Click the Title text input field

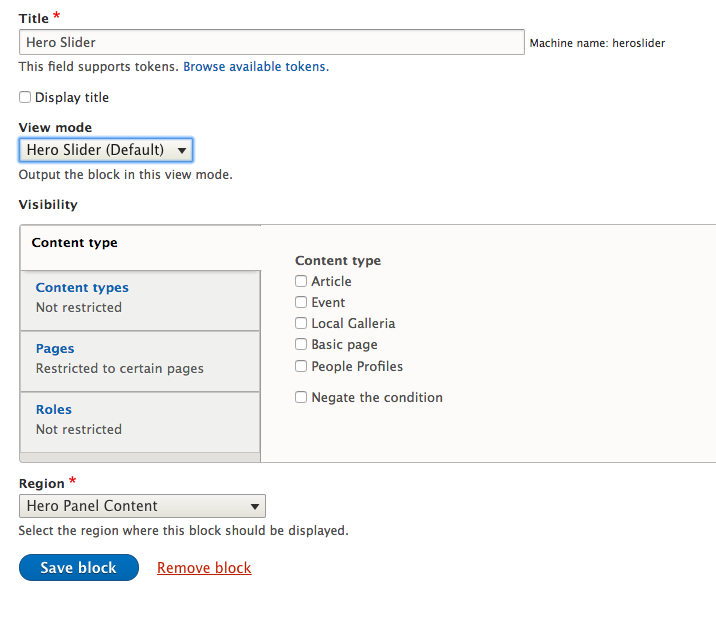(271, 42)
